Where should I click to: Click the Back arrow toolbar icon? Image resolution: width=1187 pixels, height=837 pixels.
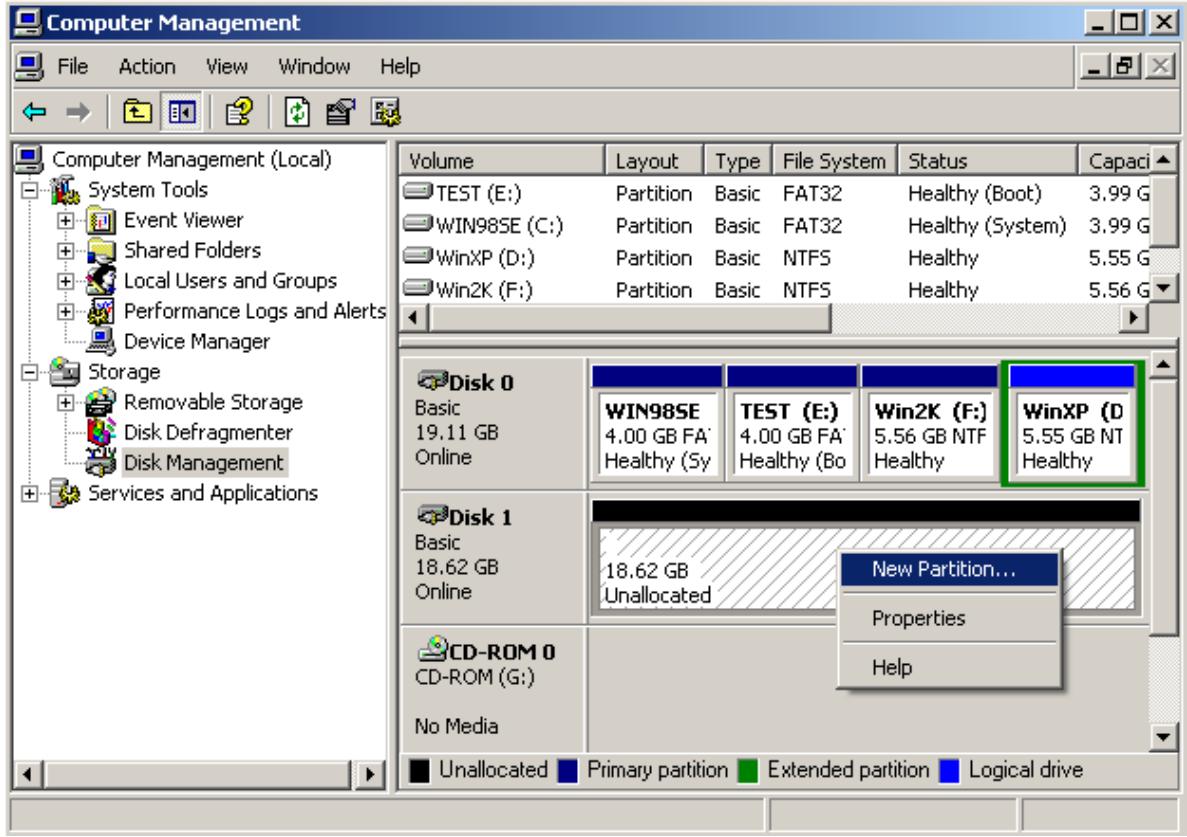[x=35, y=114]
